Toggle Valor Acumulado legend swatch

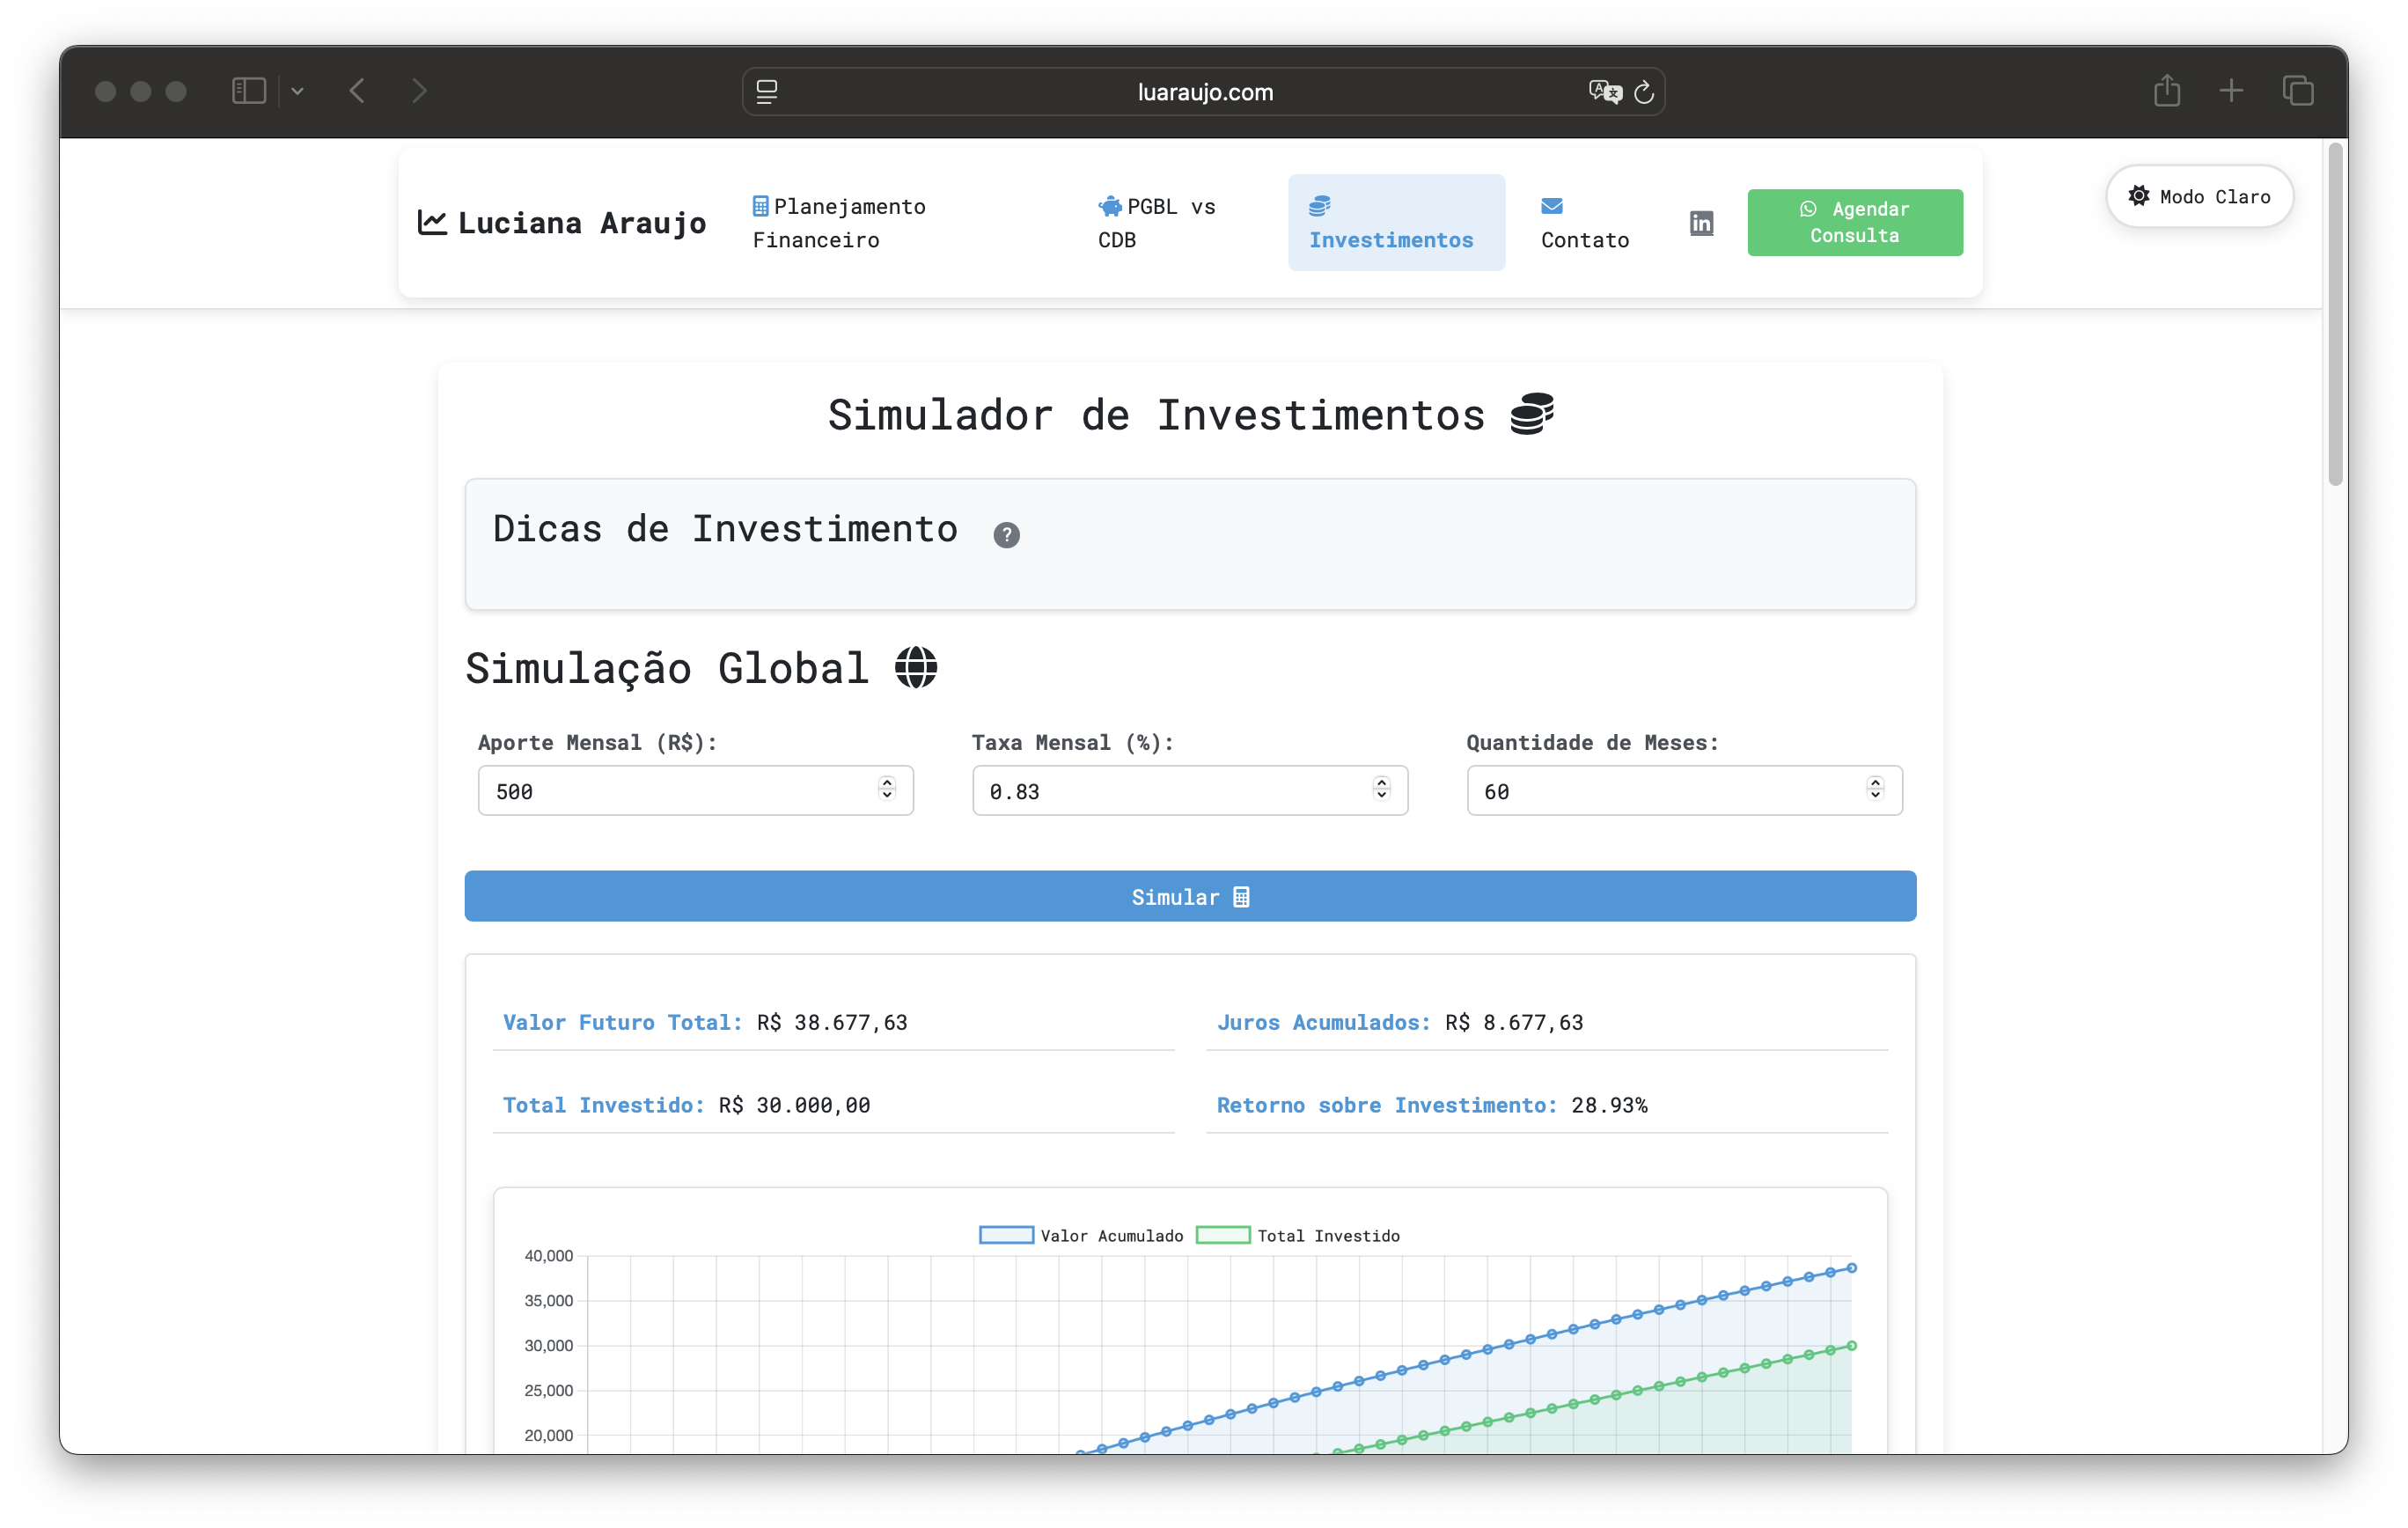click(x=1006, y=1235)
